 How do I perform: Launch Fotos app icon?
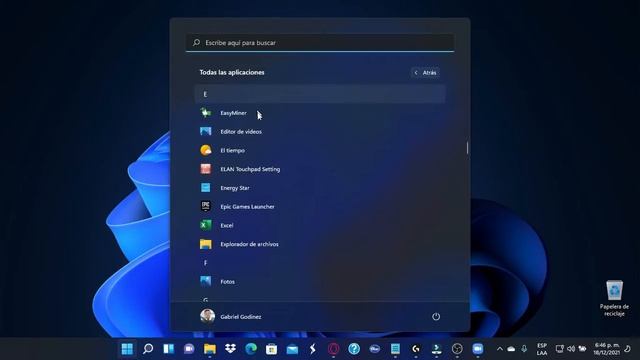[206, 282]
